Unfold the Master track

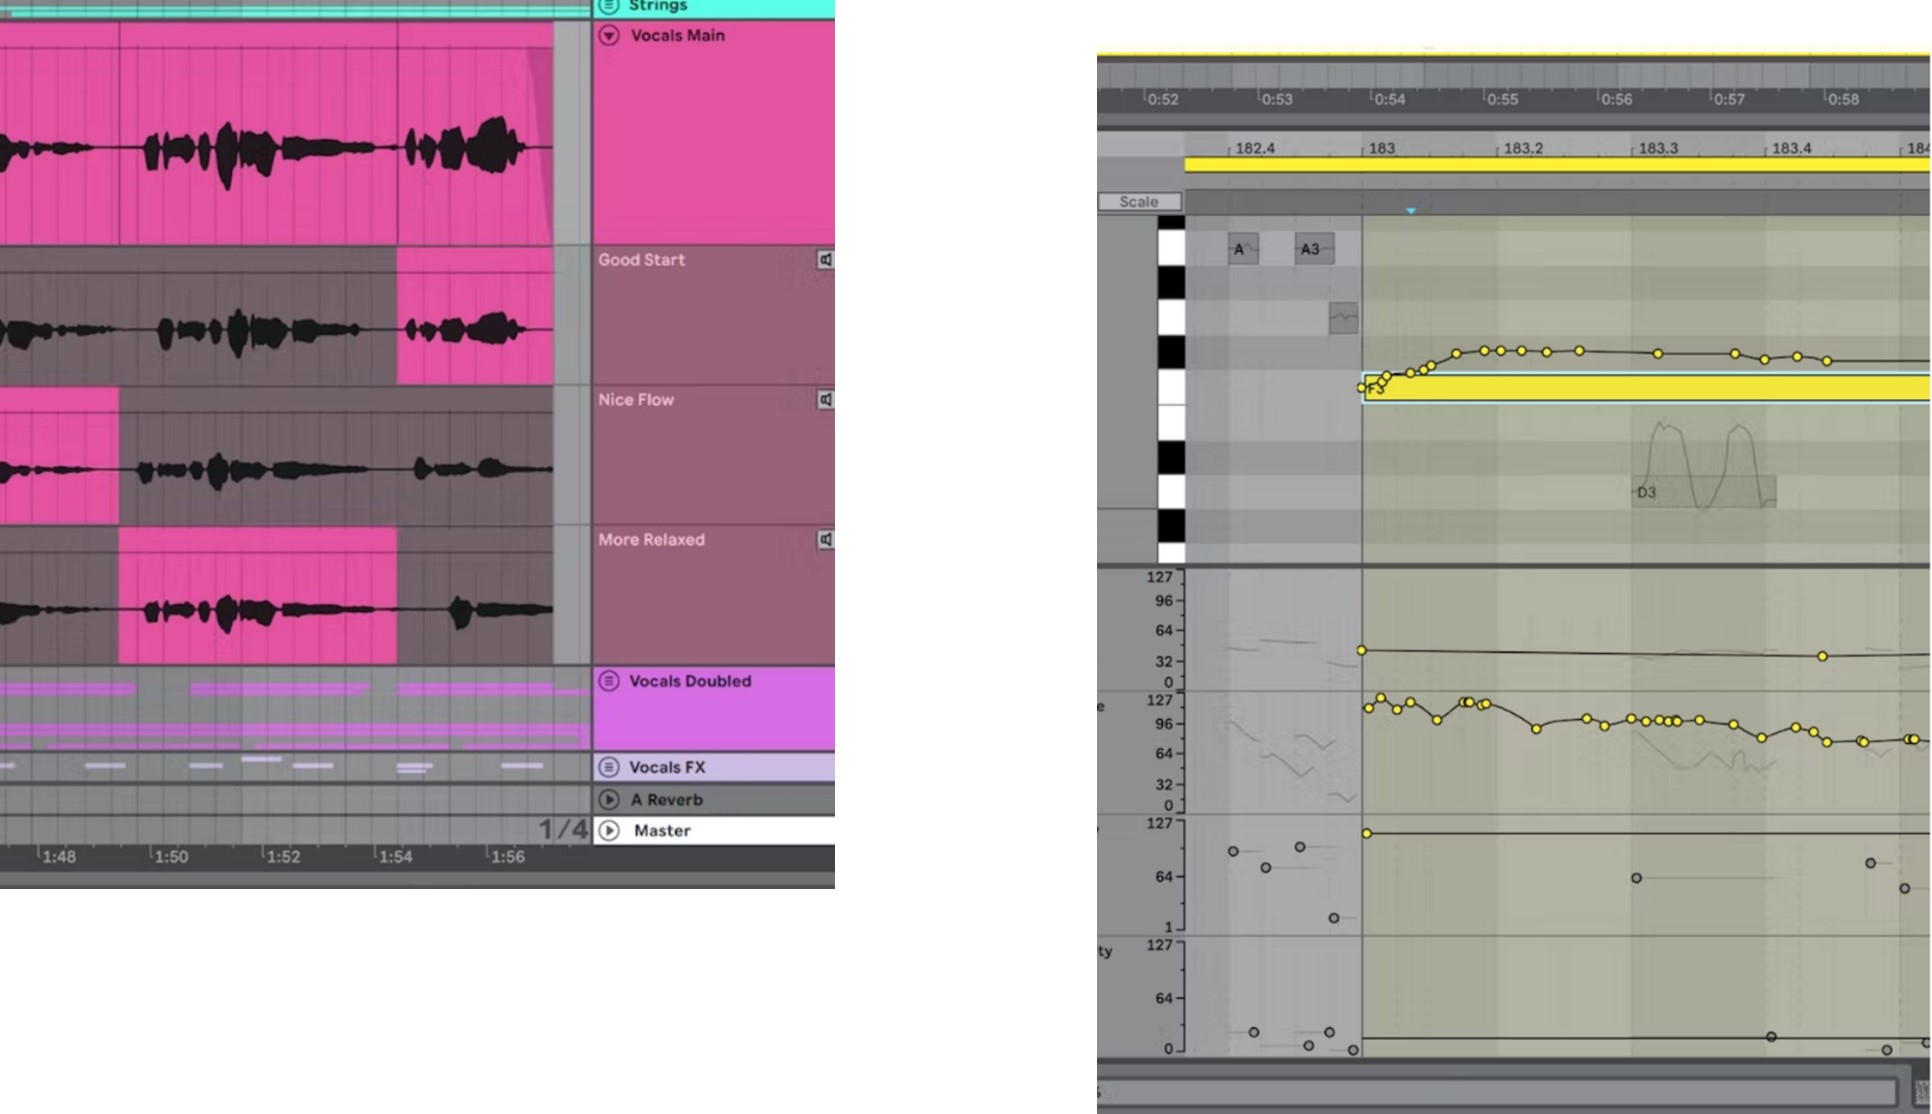click(x=609, y=830)
